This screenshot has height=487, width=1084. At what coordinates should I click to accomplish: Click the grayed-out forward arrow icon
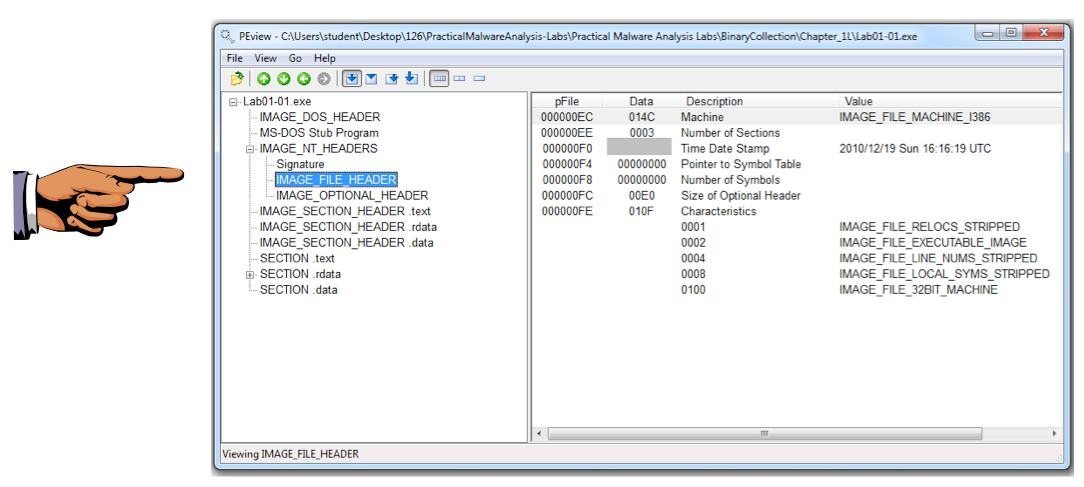(x=323, y=78)
